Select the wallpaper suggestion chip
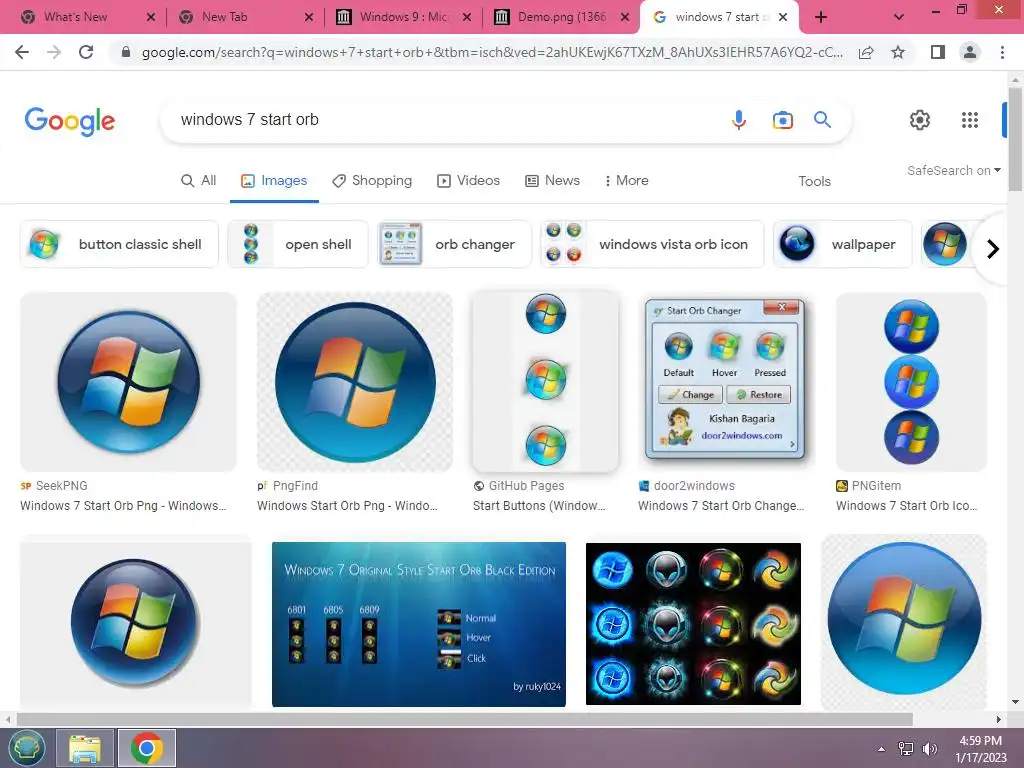 [x=842, y=244]
